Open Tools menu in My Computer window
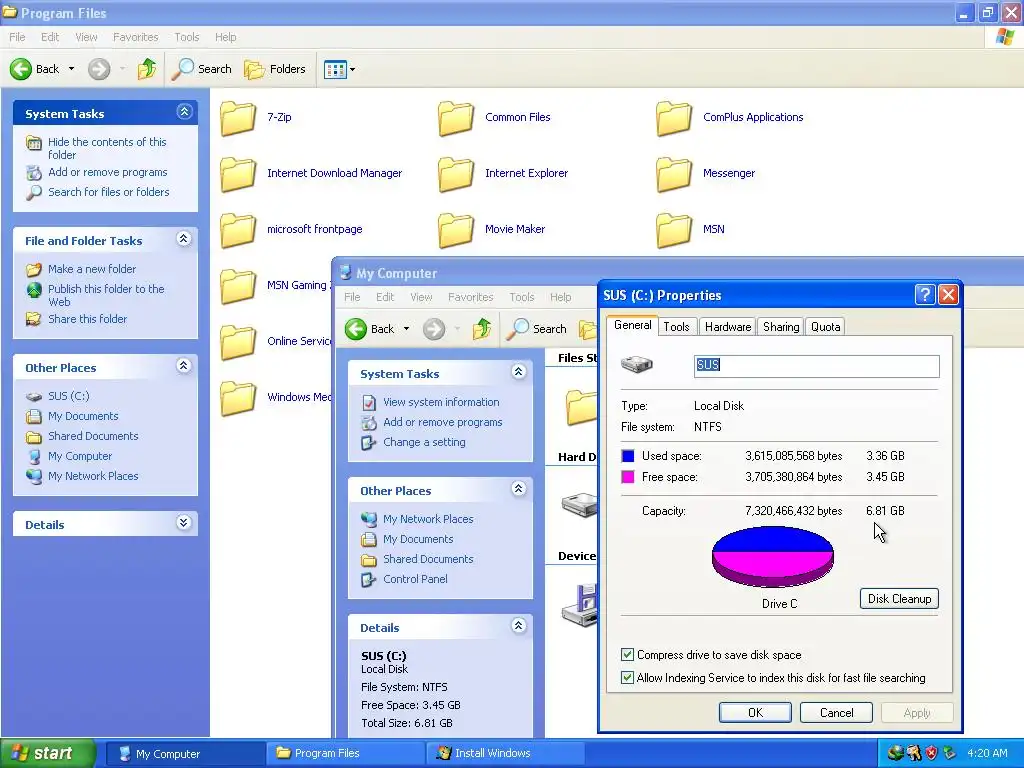The width and height of the screenshot is (1024, 768). click(522, 297)
